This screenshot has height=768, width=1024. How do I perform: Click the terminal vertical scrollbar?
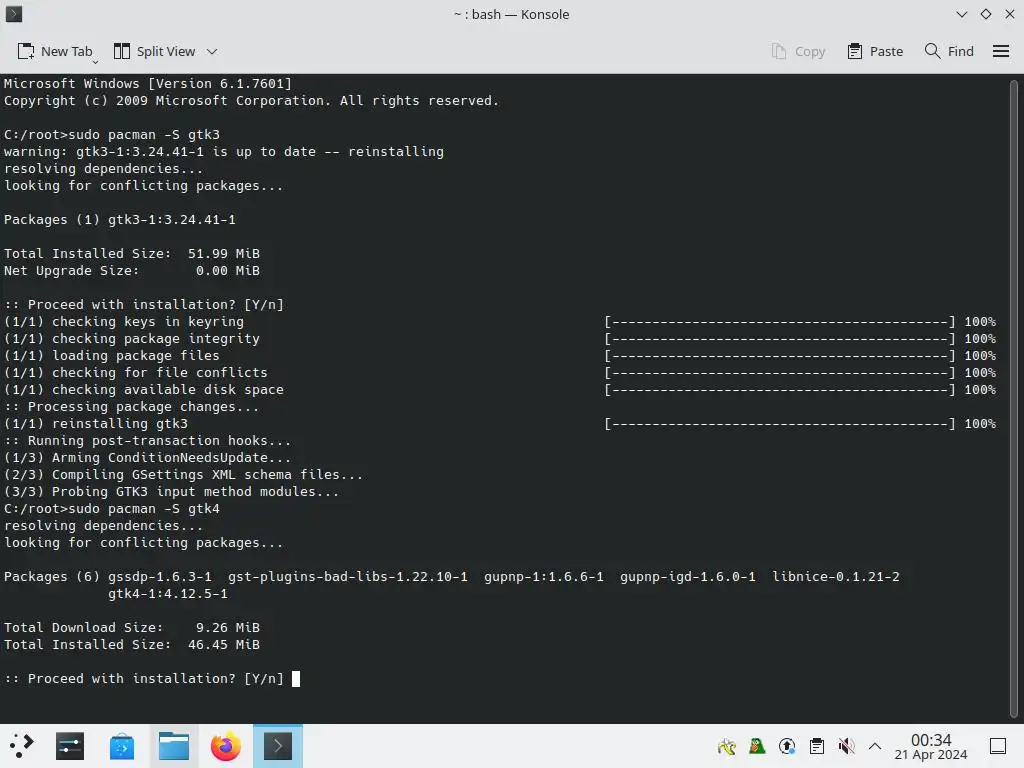(x=1014, y=398)
